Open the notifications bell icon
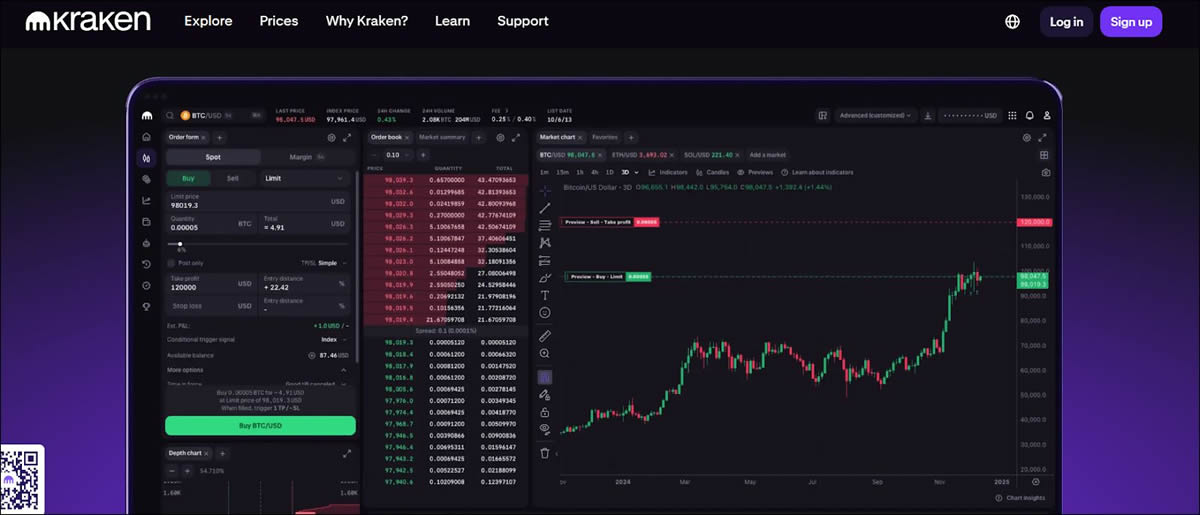1200x515 pixels. [x=1029, y=116]
